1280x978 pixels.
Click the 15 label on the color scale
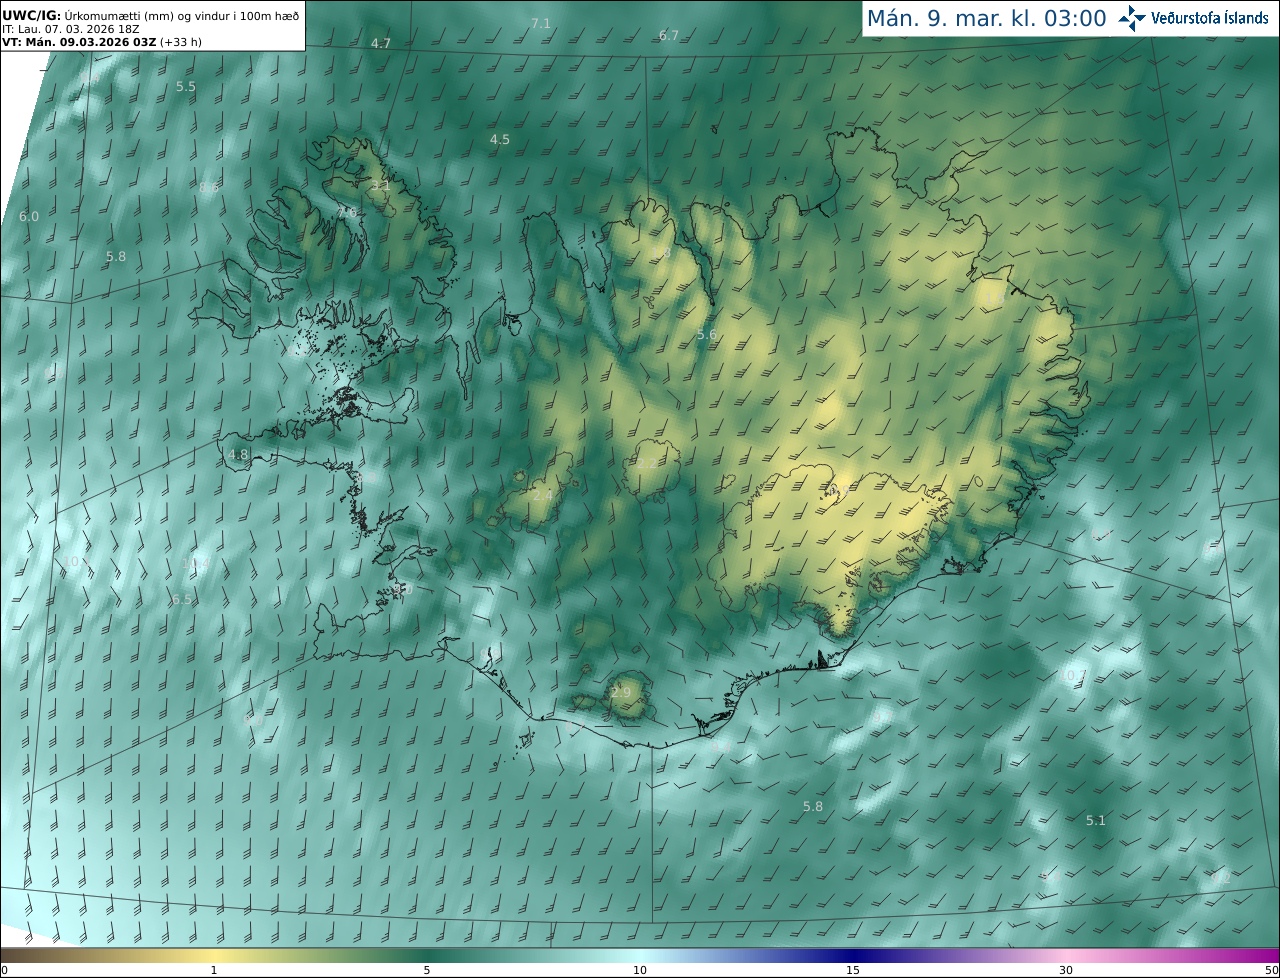click(x=853, y=971)
